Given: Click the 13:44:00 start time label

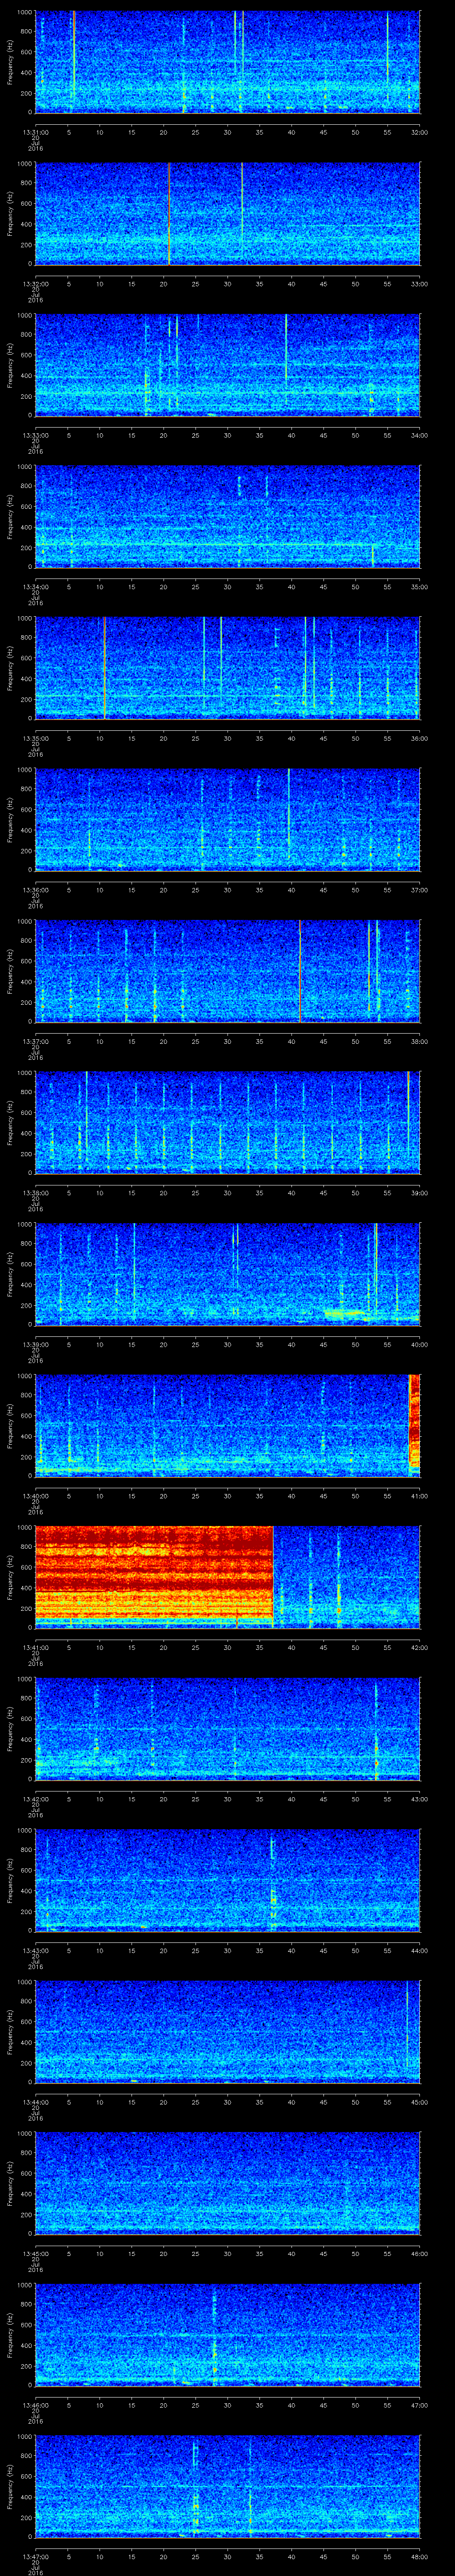Looking at the screenshot, I should pos(35,2102).
